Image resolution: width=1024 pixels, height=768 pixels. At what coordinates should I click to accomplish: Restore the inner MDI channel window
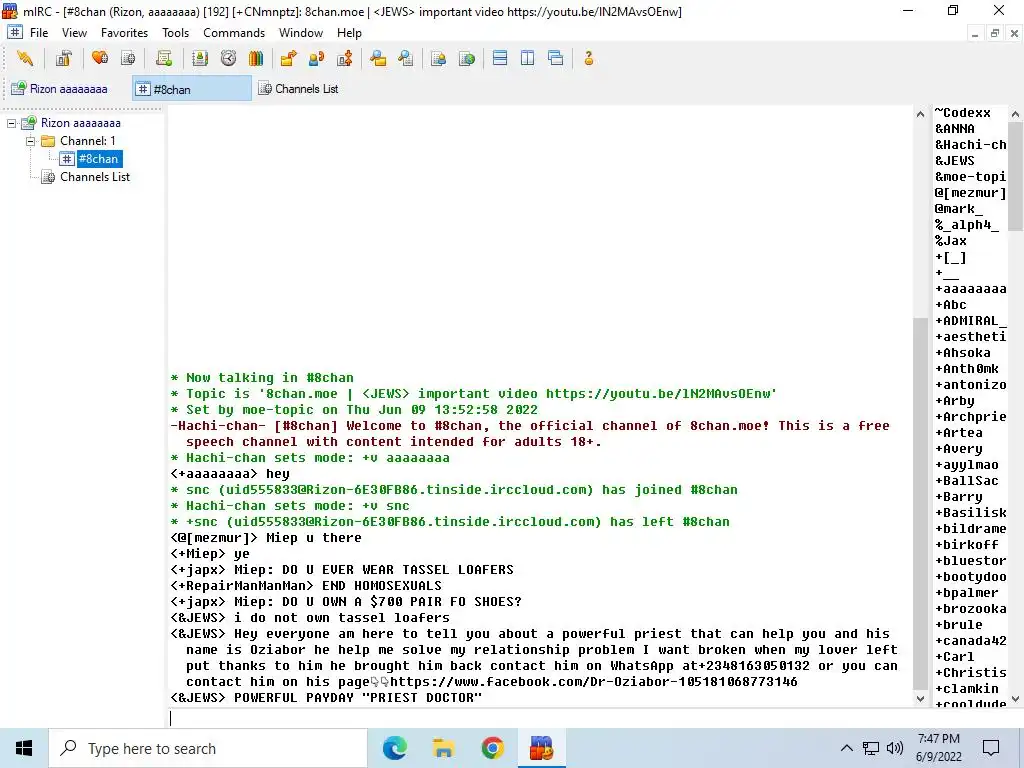click(x=995, y=33)
